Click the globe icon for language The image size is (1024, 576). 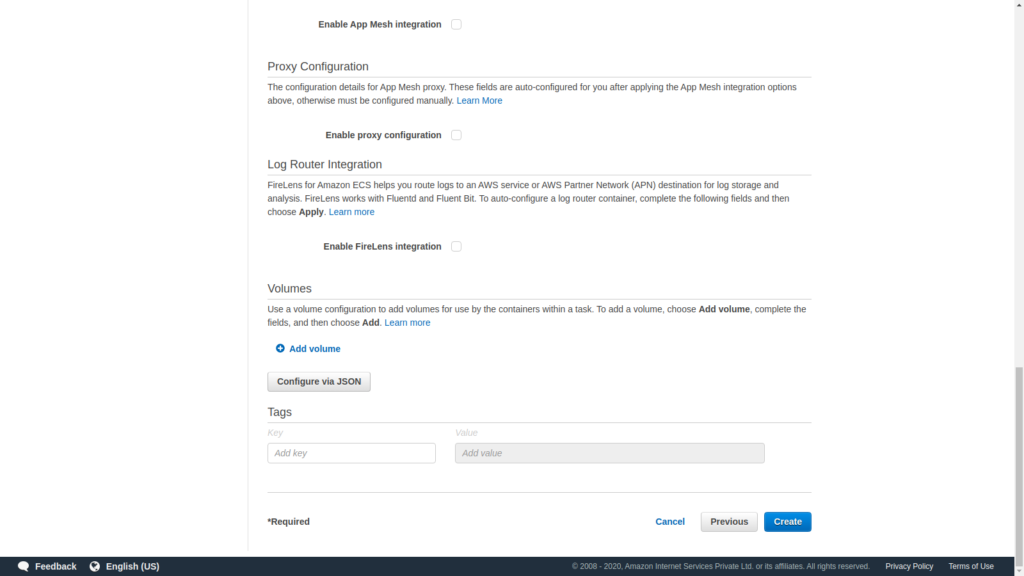pyautogui.click(x=95, y=566)
